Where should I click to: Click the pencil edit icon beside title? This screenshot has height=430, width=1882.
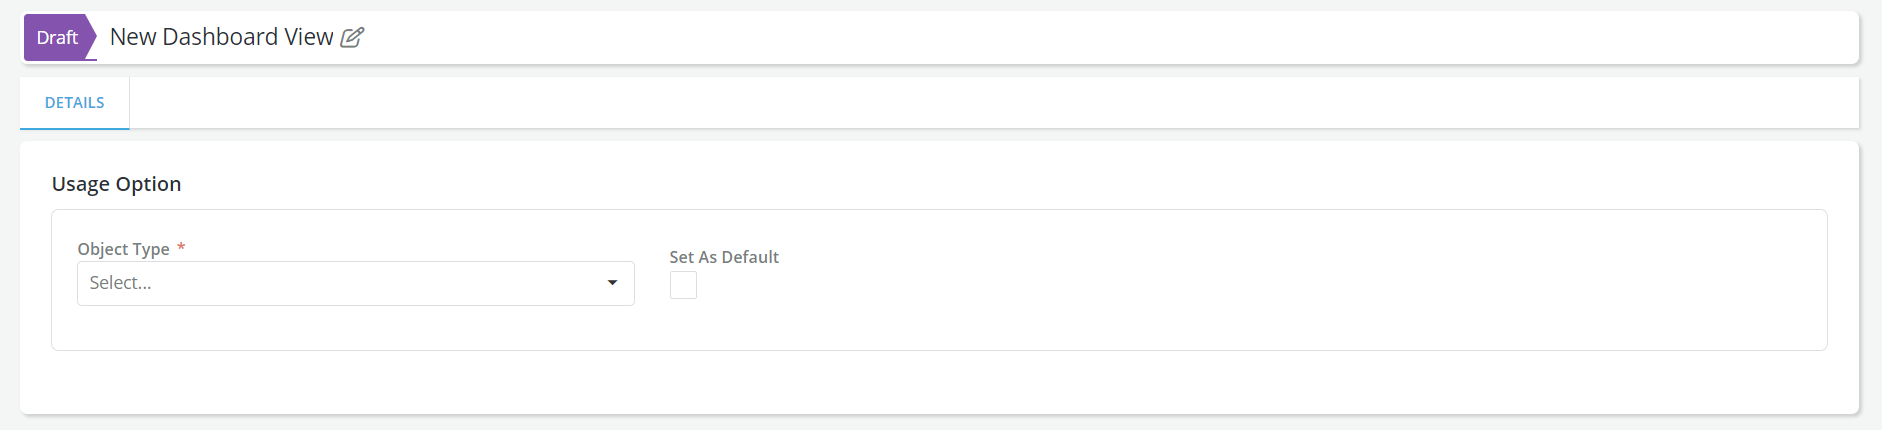click(x=352, y=38)
